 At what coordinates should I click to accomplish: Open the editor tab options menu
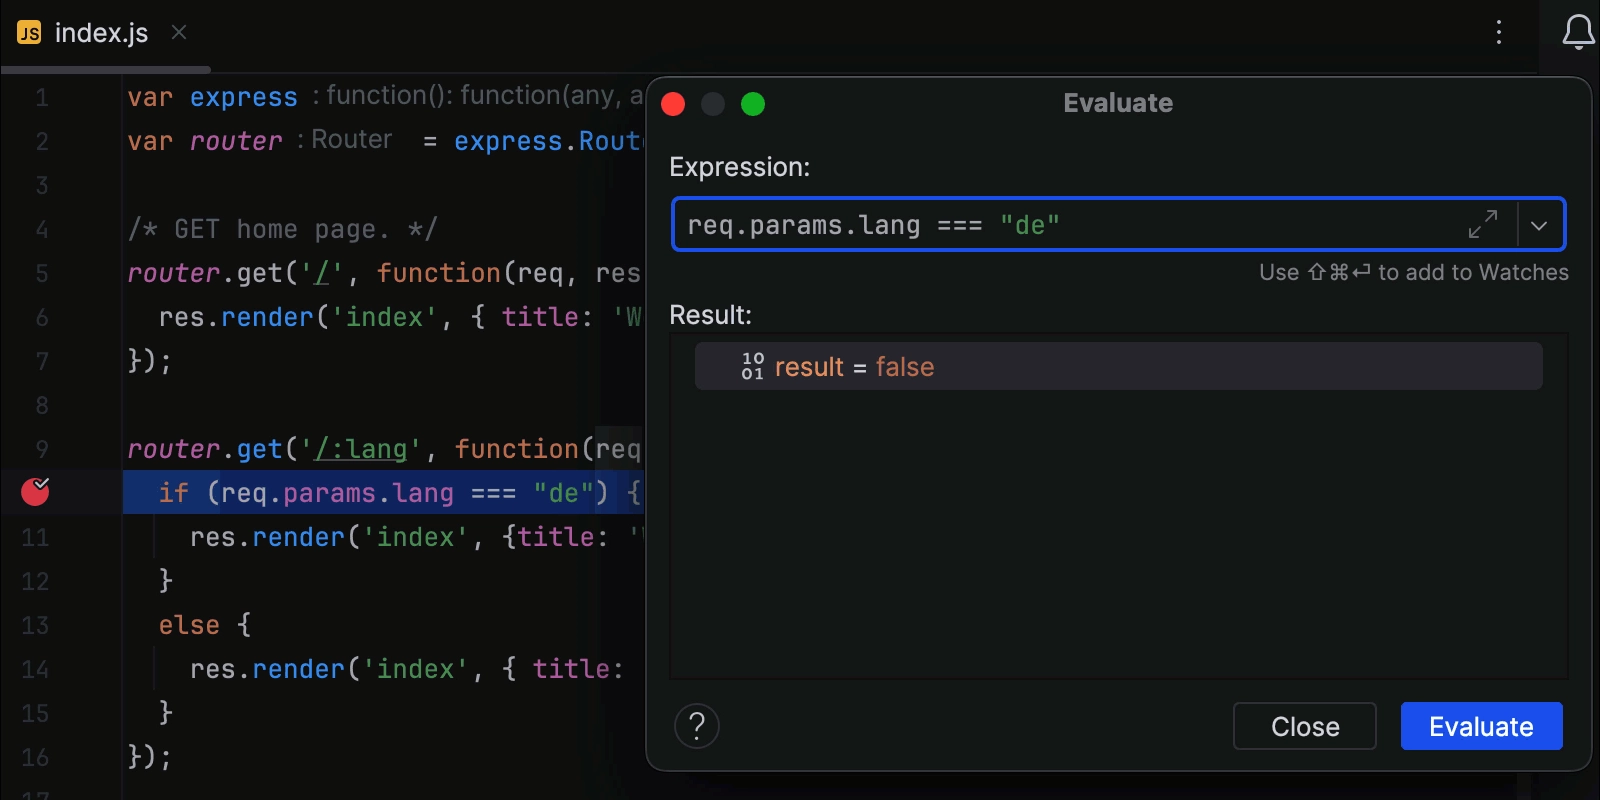coord(1498,32)
